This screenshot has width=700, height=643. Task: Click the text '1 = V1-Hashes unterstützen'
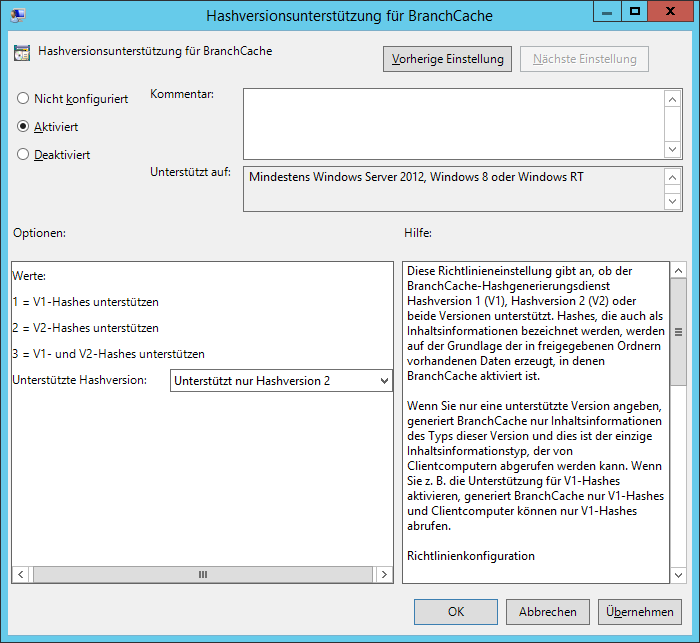point(85,302)
